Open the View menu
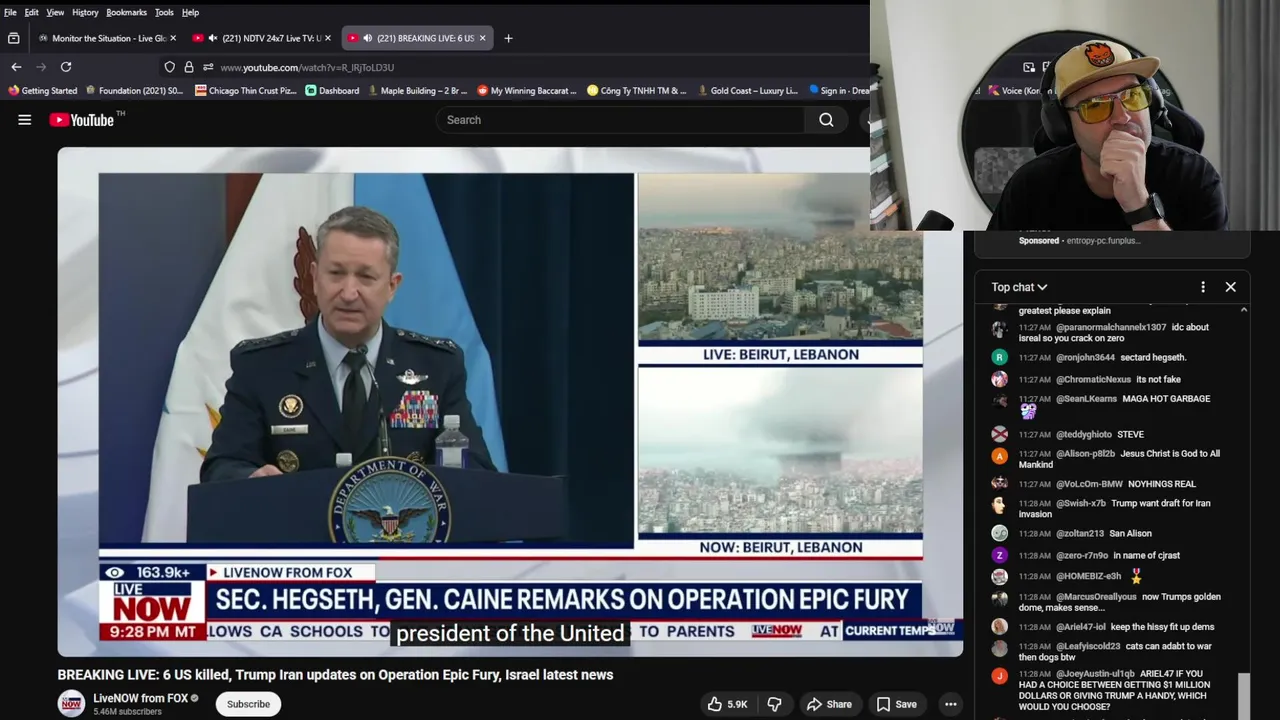Image resolution: width=1280 pixels, height=720 pixels. 55,12
